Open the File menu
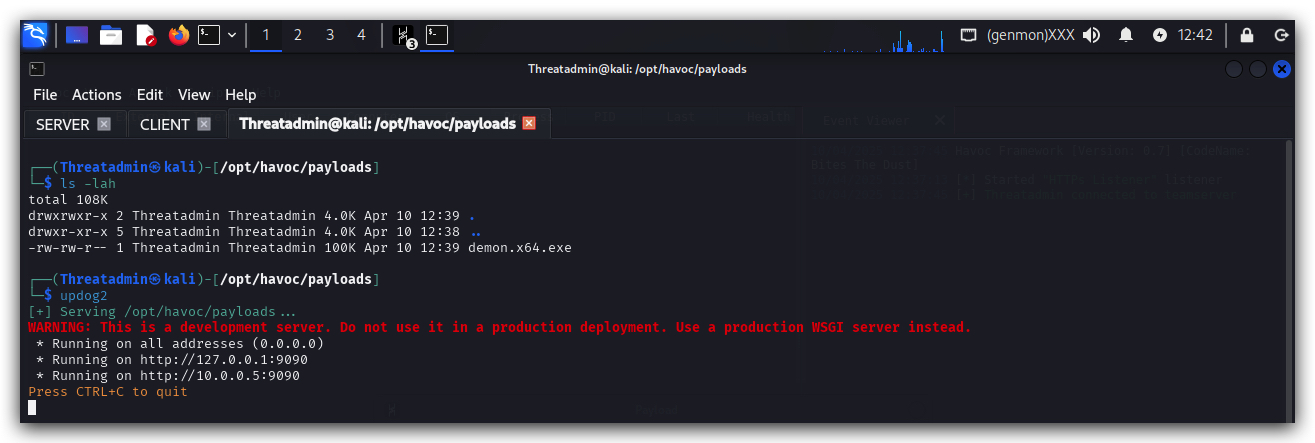The image size is (1315, 443). pos(45,95)
